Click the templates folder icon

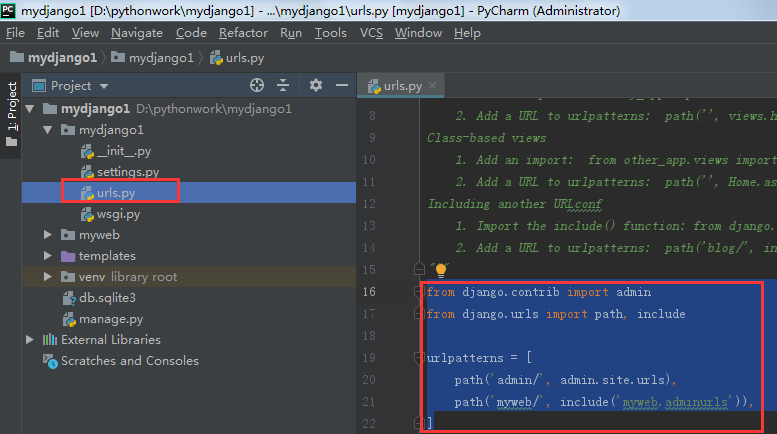pos(68,256)
